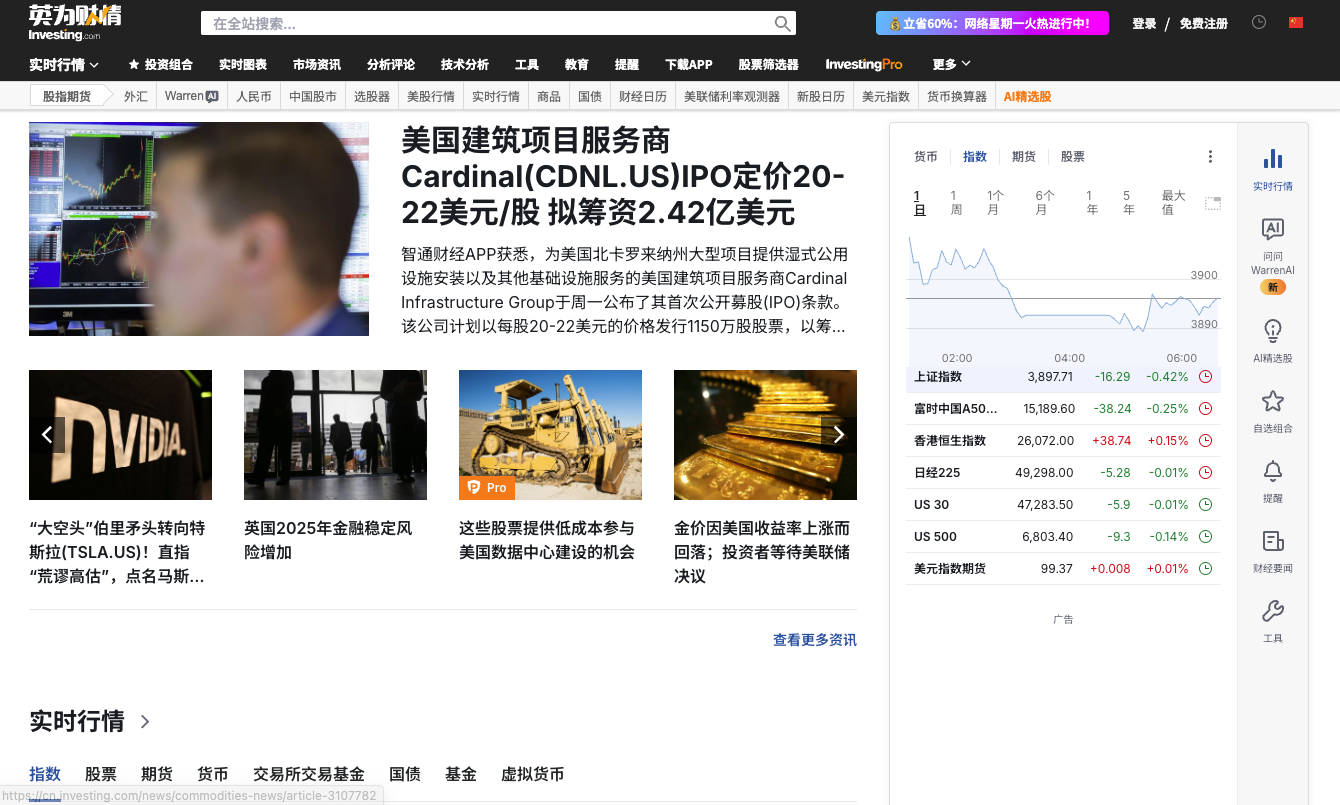Open 工具 with the wrench icon
The image size is (1340, 805).
point(1272,610)
